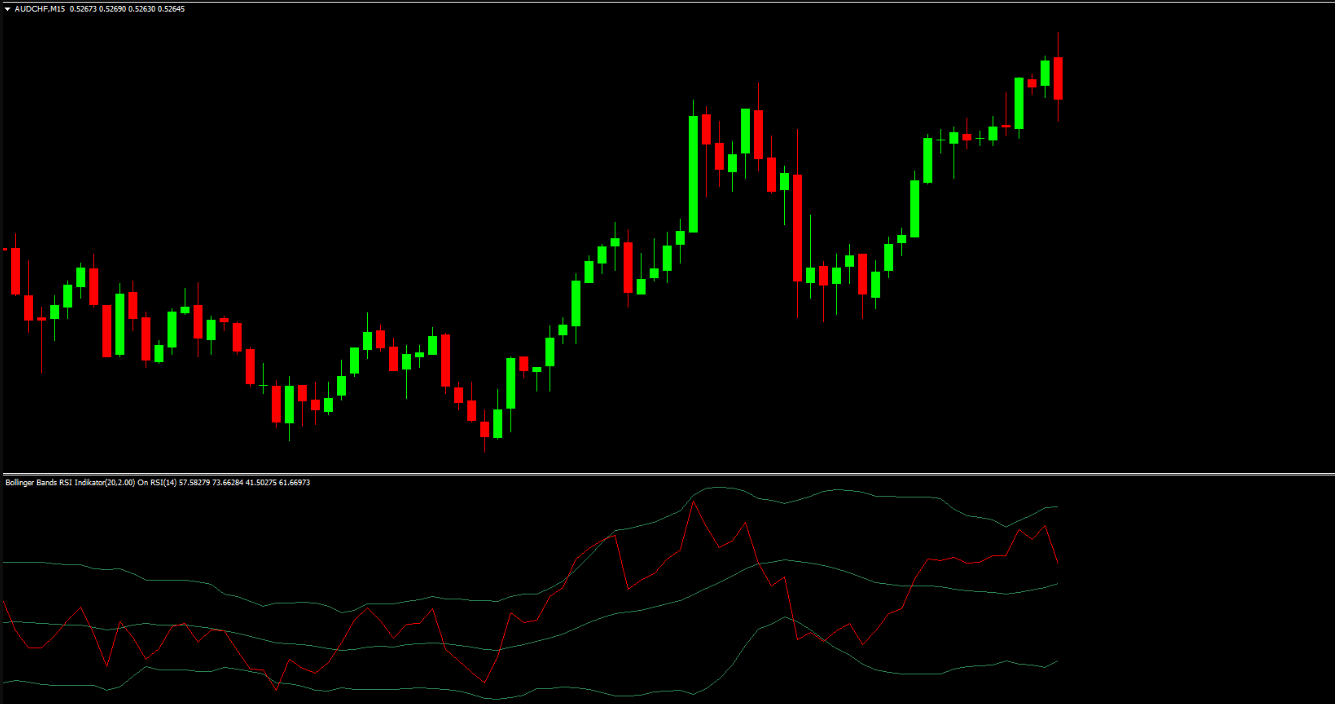Viewport: 1335px width, 704px height.
Task: Open the one-click trading dropdown triangle
Action: tap(8, 9)
